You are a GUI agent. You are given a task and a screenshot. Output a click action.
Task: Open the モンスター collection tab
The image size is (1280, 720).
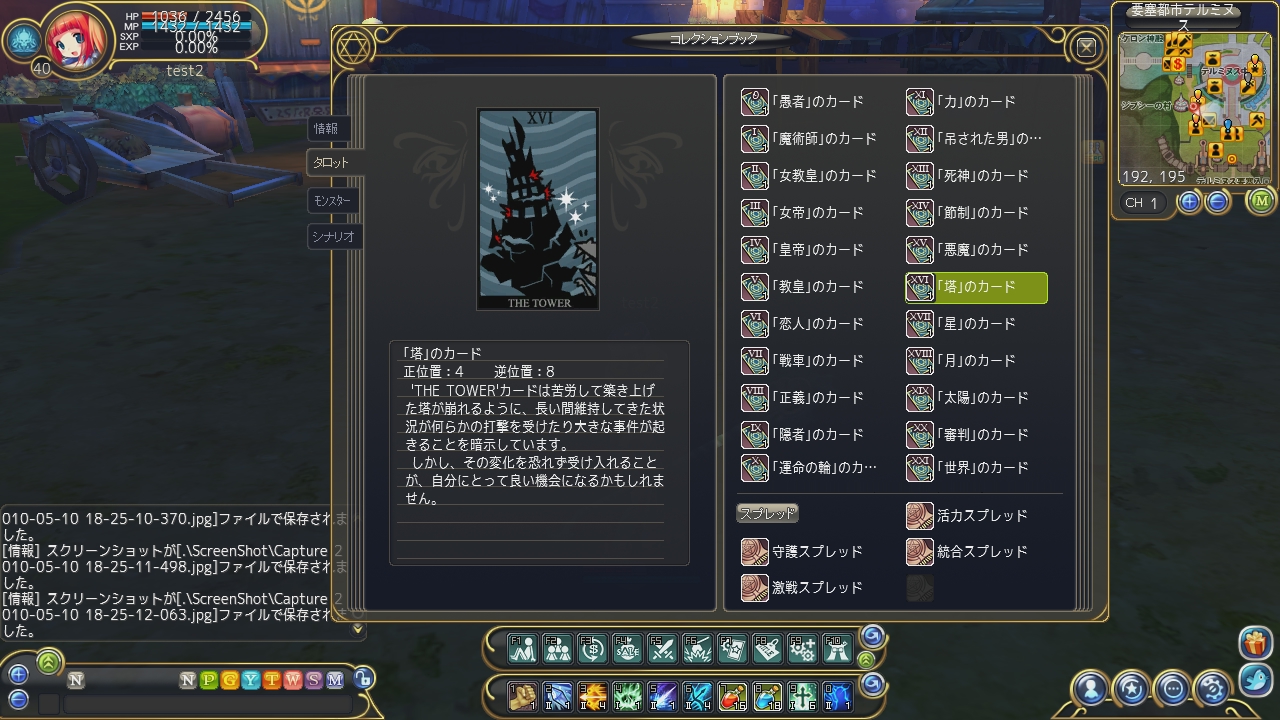click(334, 200)
